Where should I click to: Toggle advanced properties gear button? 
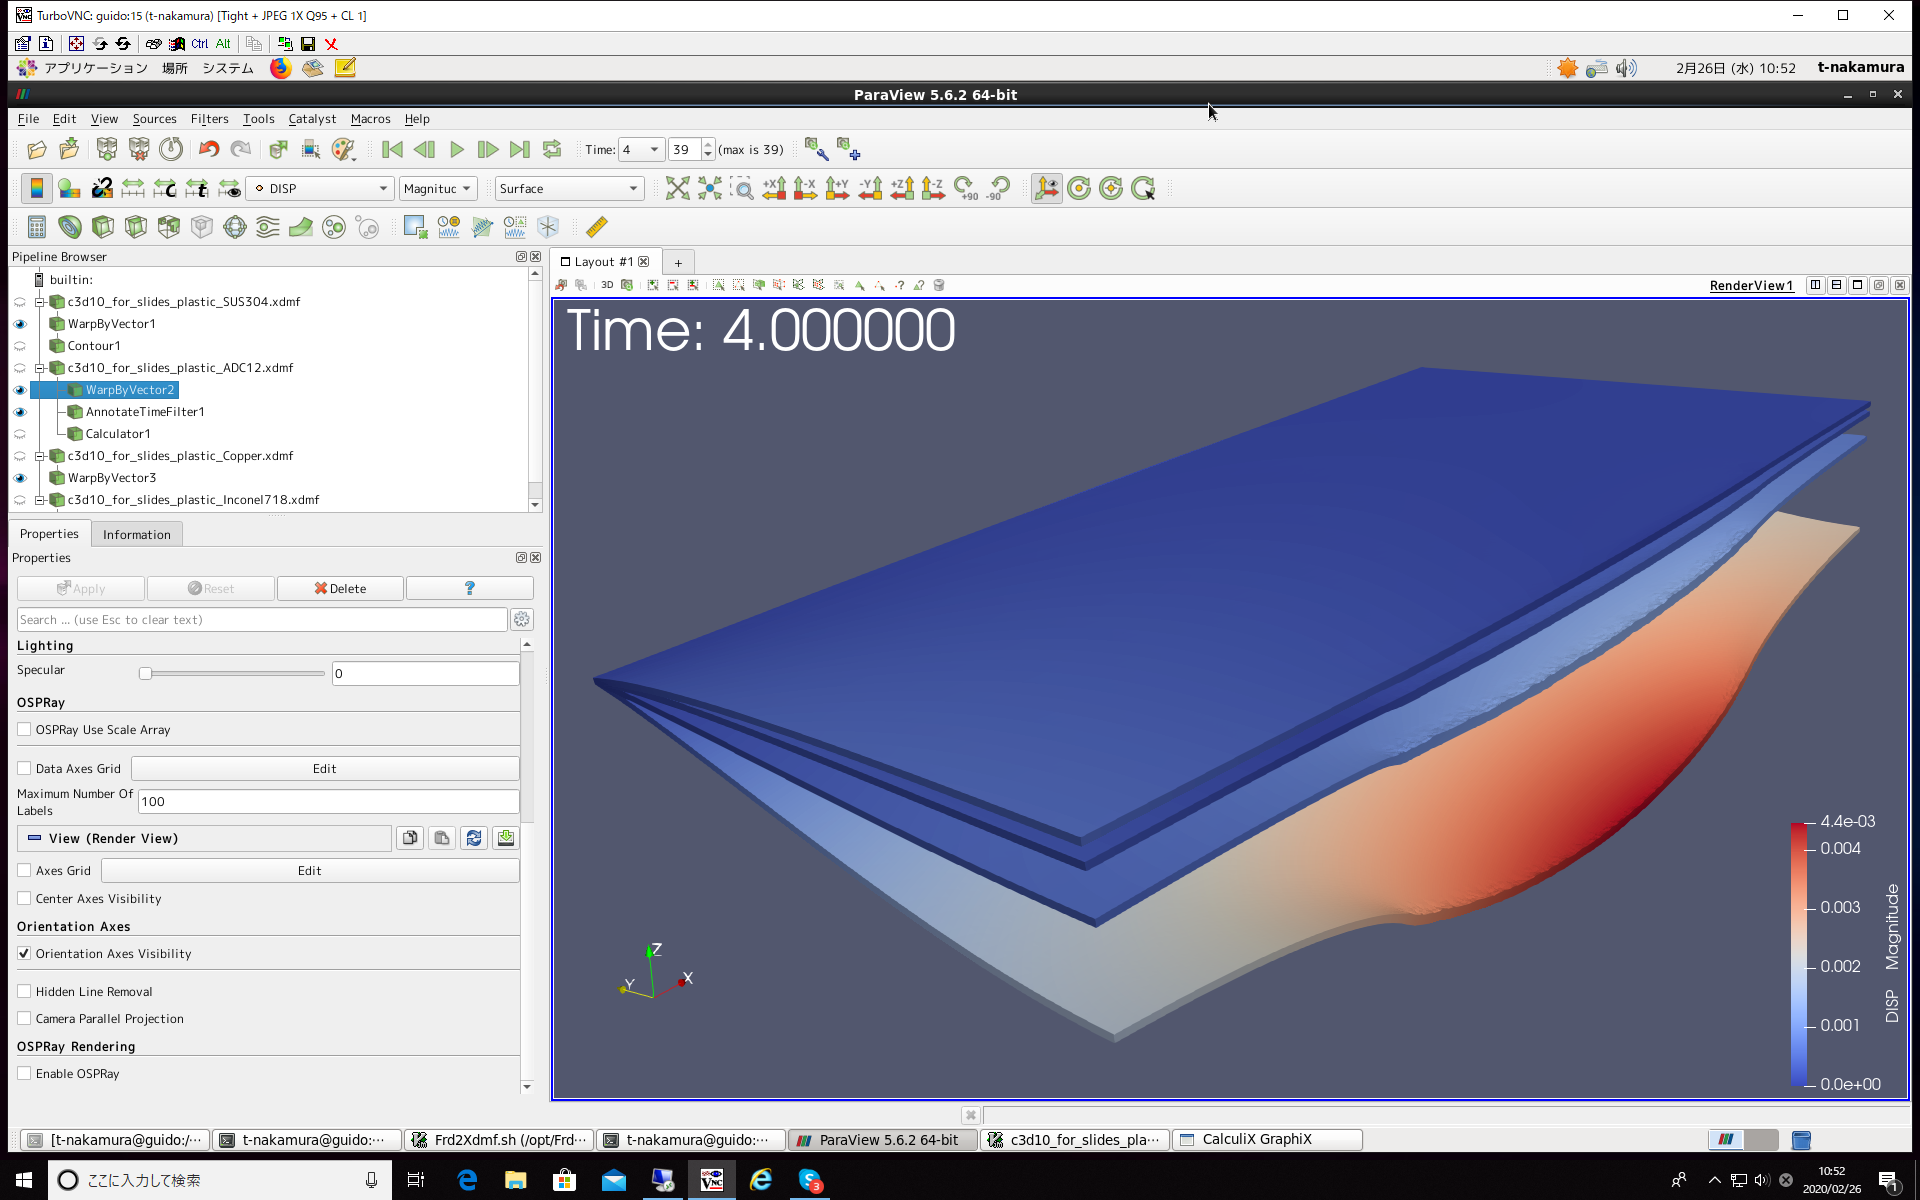point(522,620)
